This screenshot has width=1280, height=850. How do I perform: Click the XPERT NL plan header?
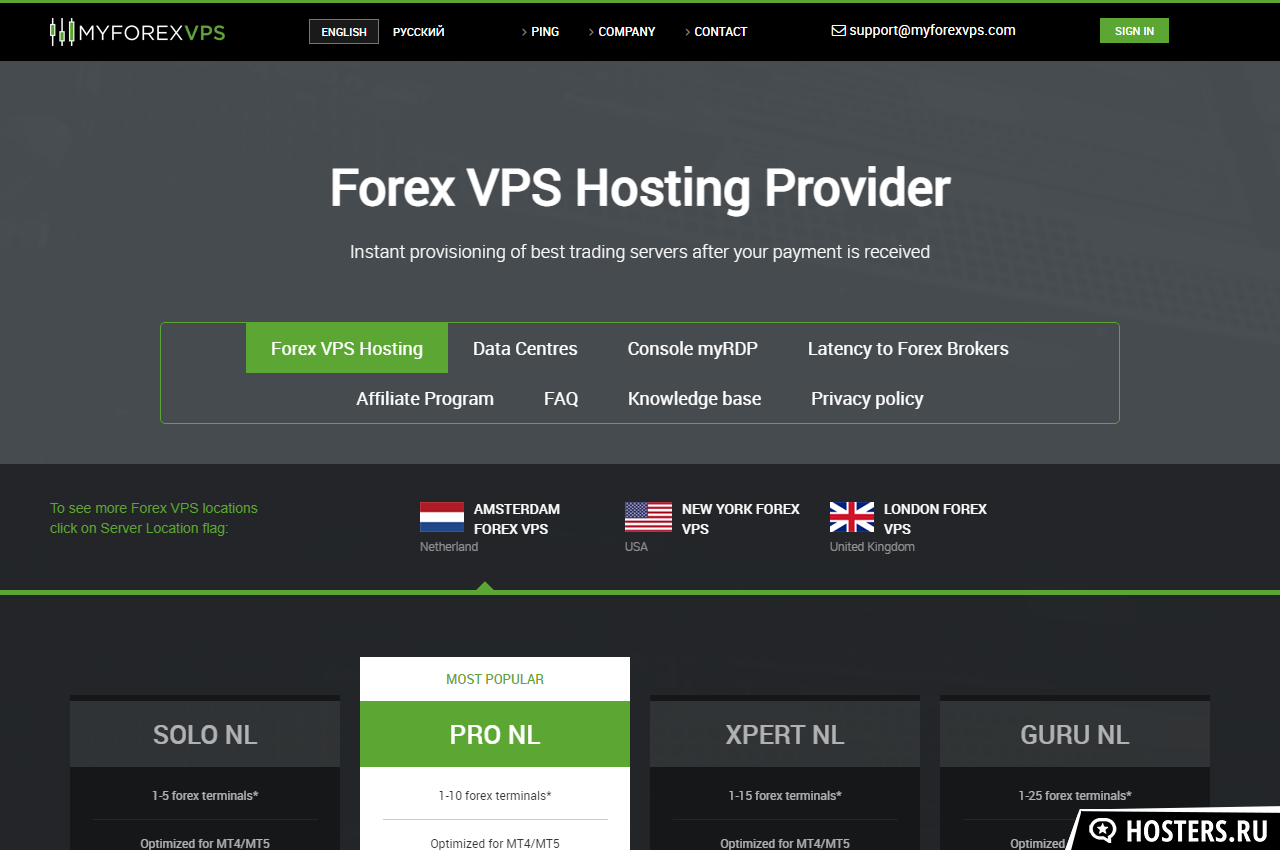click(785, 734)
